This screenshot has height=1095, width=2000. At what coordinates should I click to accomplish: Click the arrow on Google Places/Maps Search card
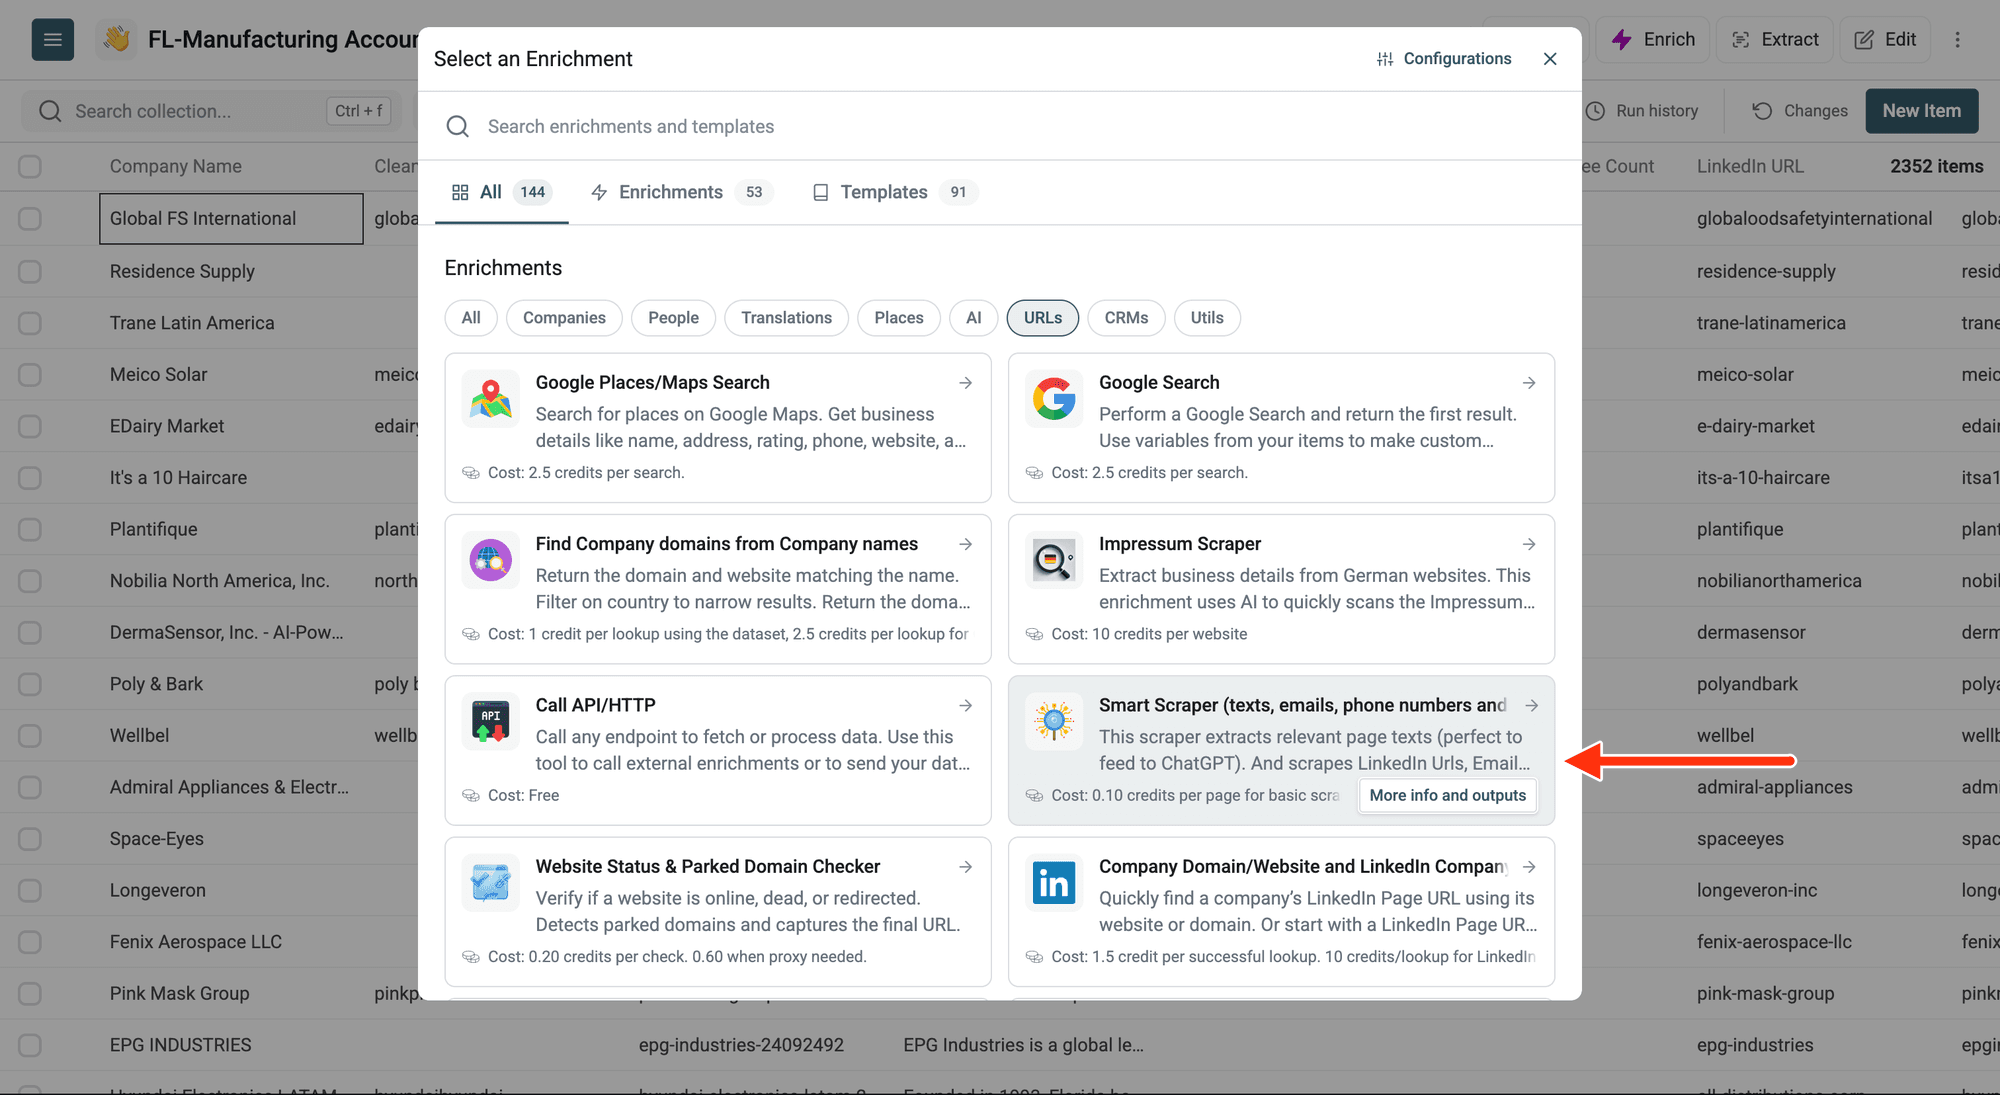[966, 383]
